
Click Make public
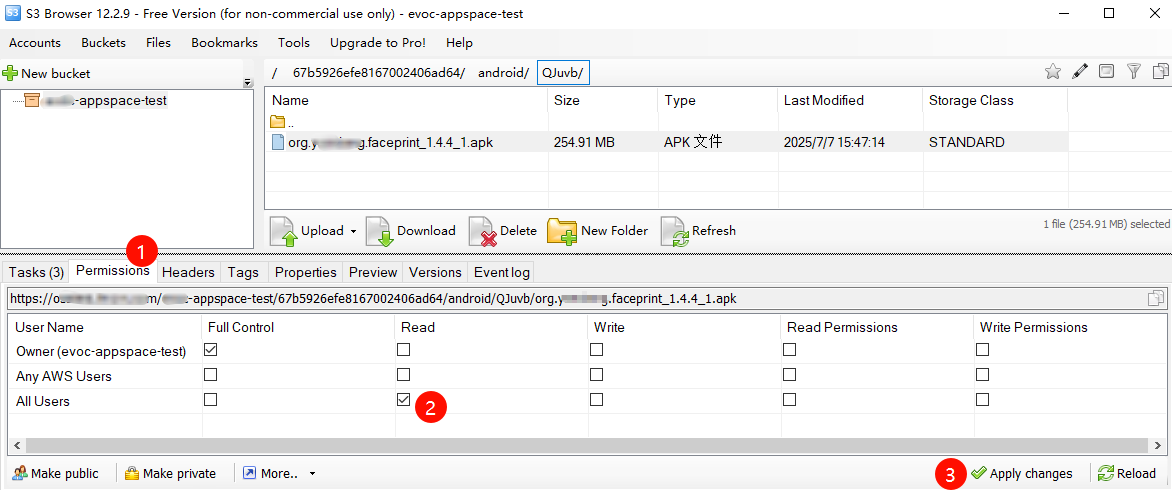tap(55, 474)
